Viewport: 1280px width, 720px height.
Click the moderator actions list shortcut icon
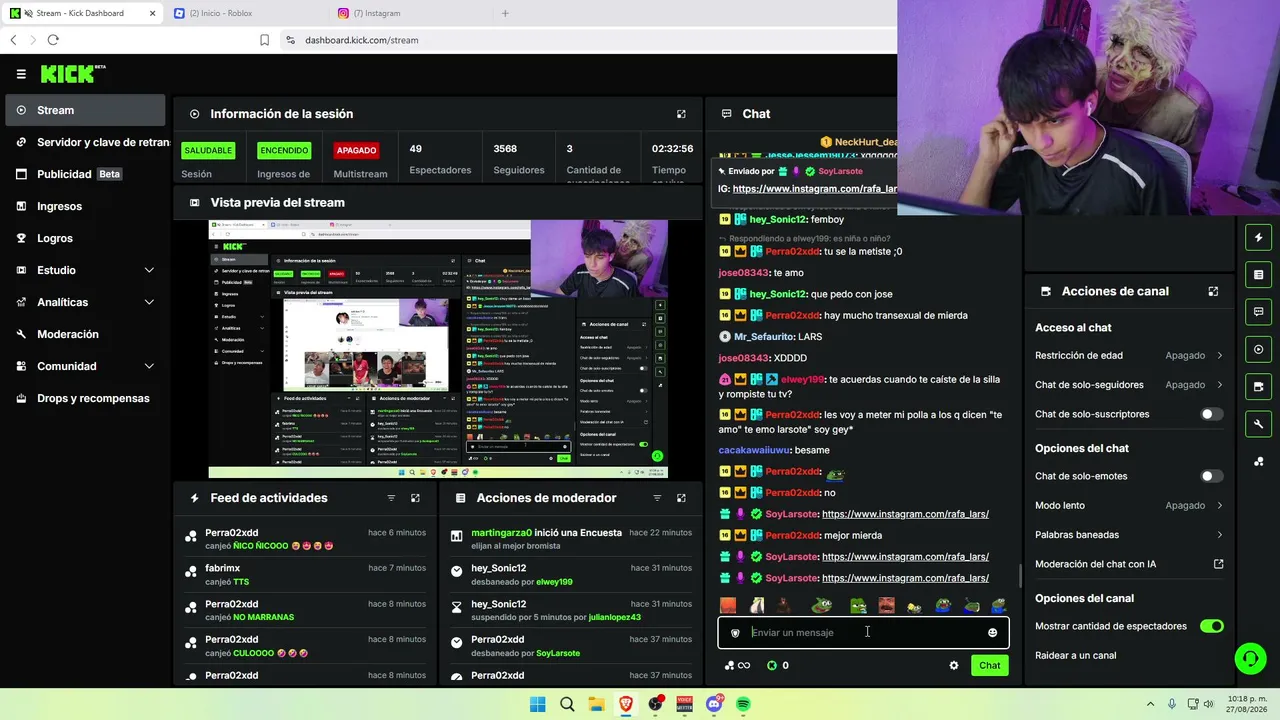click(1258, 275)
